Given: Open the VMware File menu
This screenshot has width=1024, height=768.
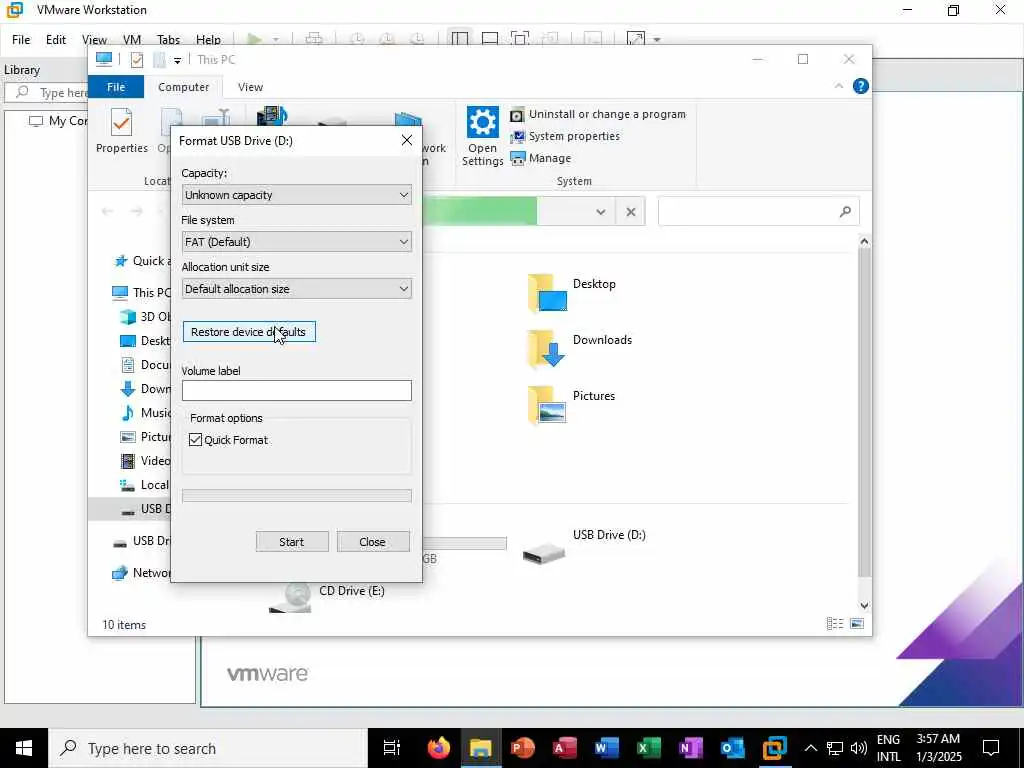Looking at the screenshot, I should (21, 40).
